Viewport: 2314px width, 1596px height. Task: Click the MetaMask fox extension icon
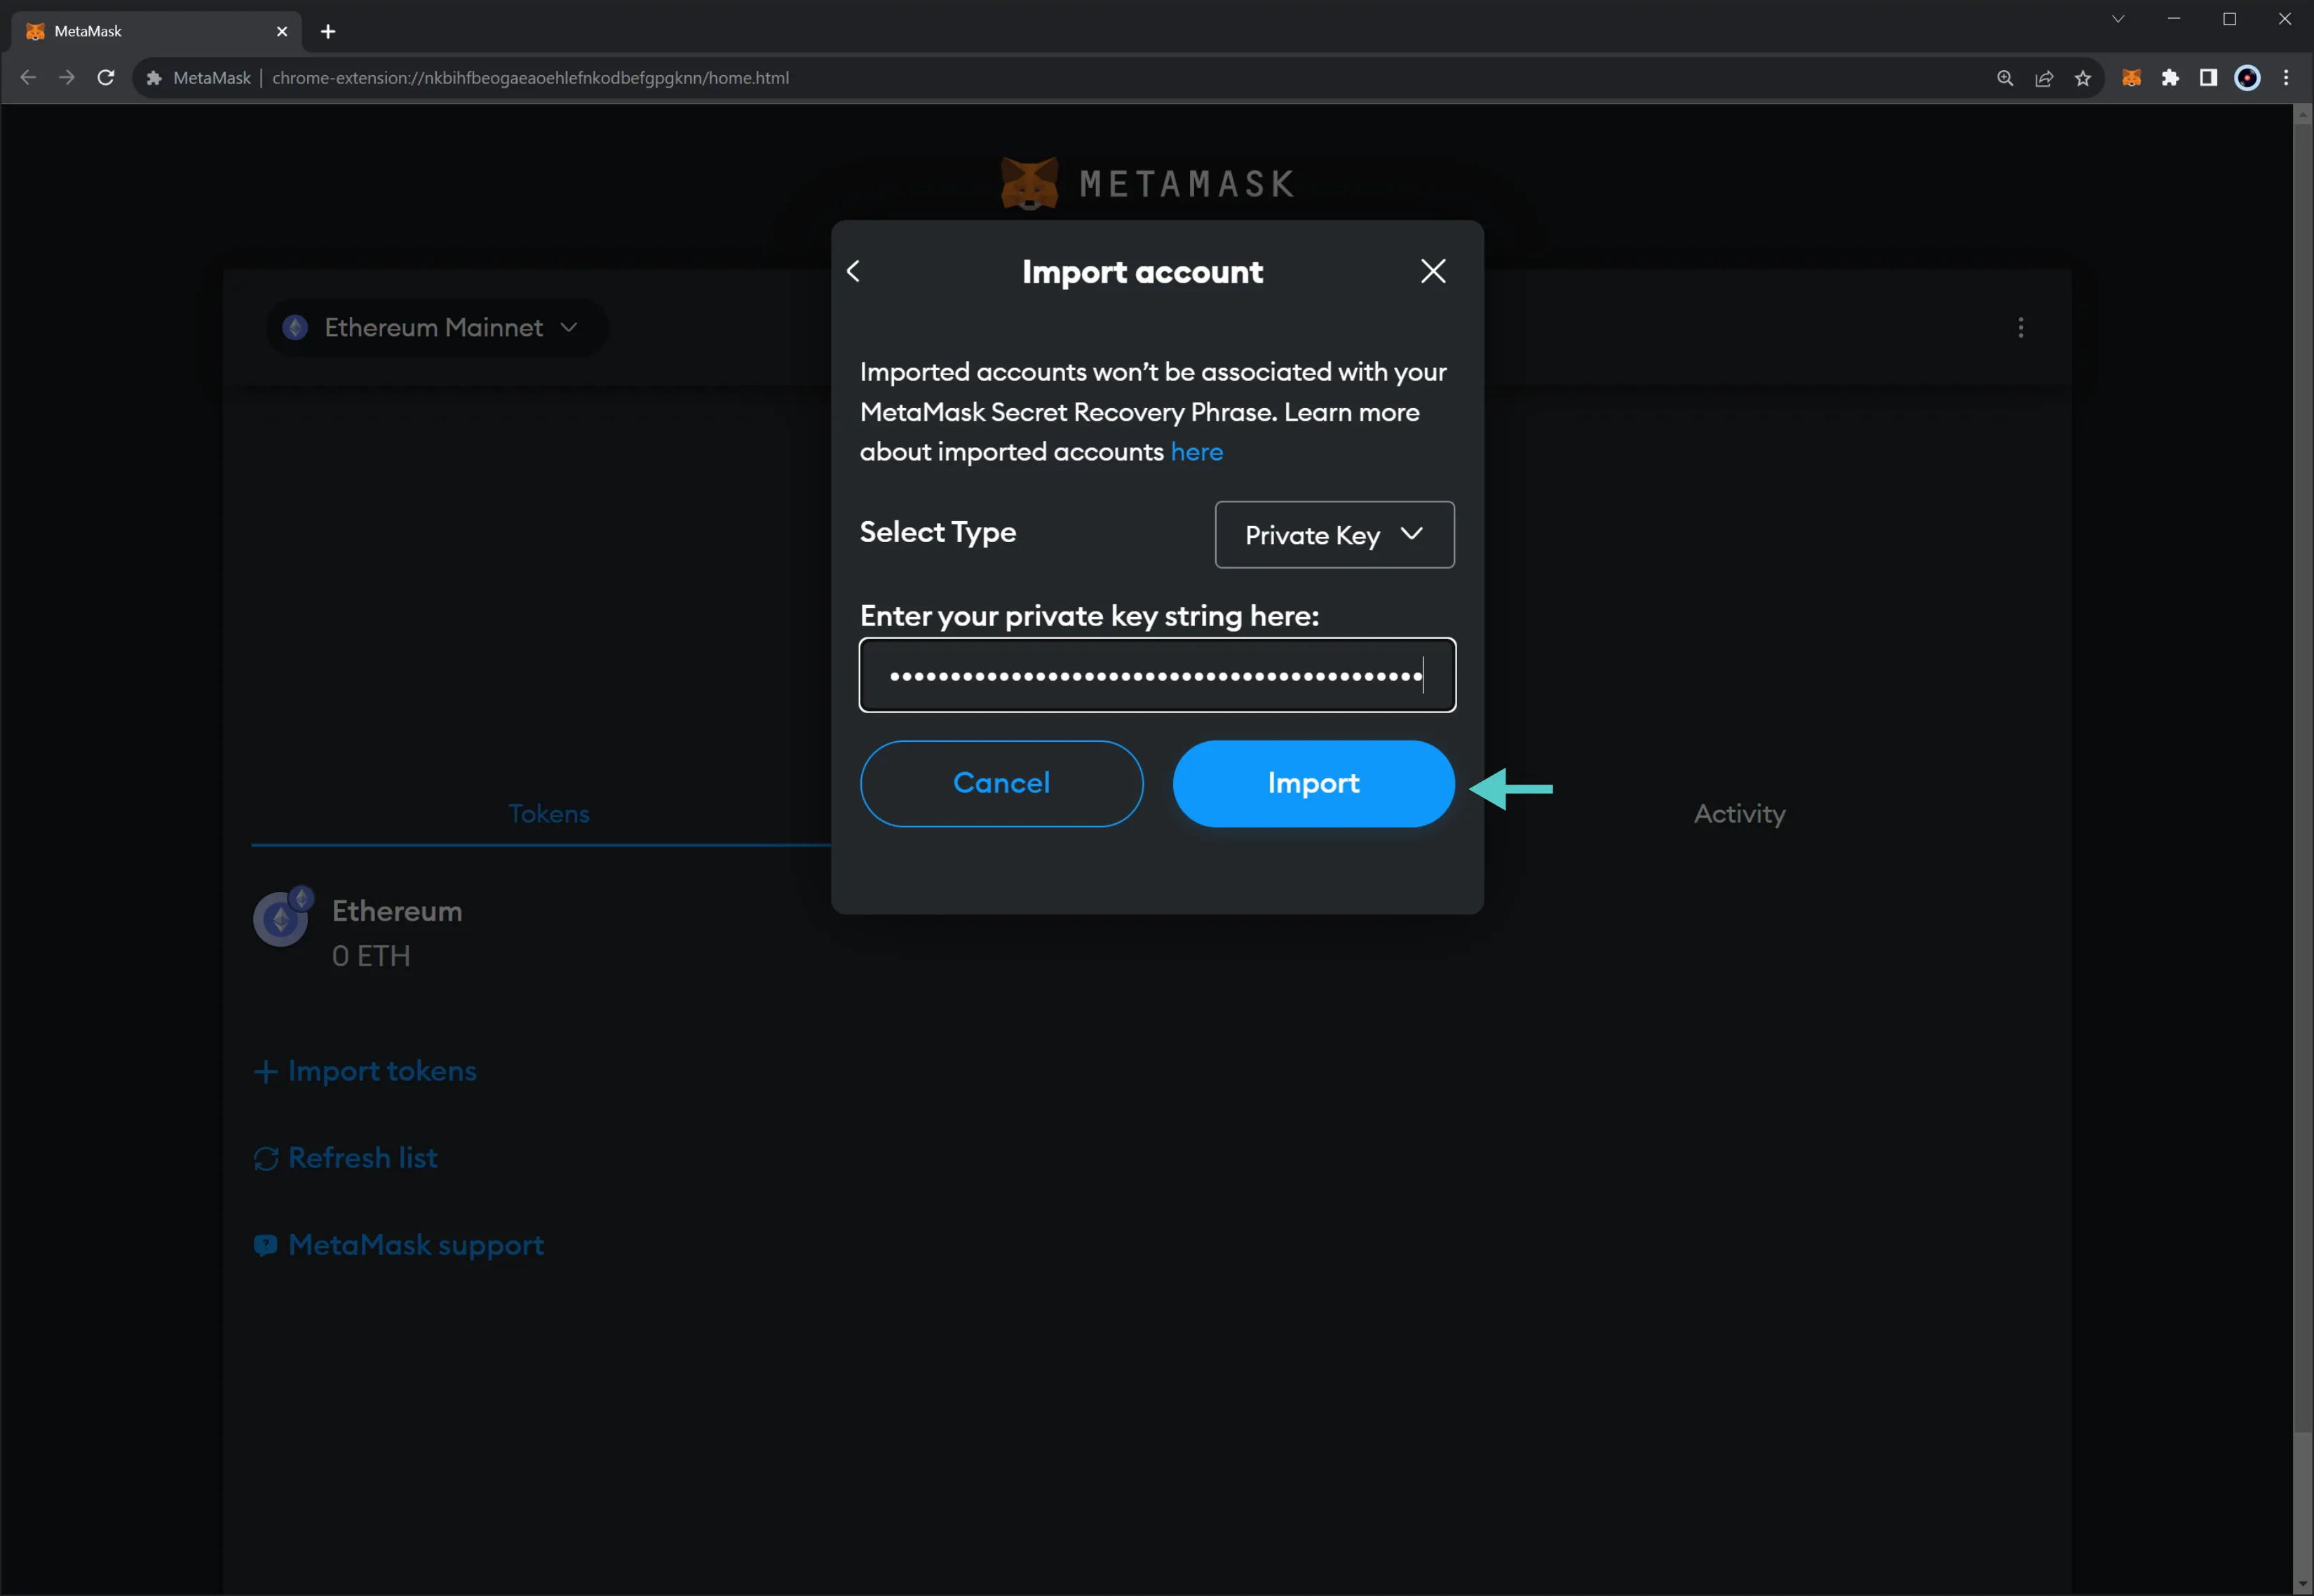pyautogui.click(x=2131, y=78)
